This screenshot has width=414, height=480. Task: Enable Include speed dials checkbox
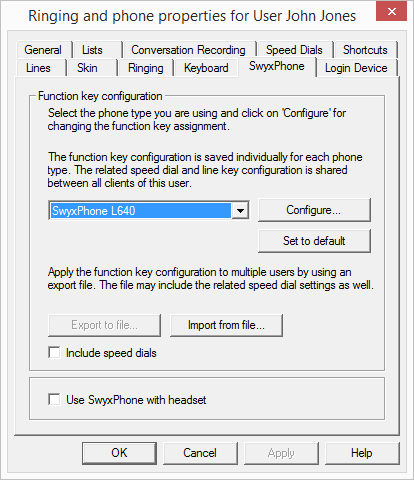(54, 352)
